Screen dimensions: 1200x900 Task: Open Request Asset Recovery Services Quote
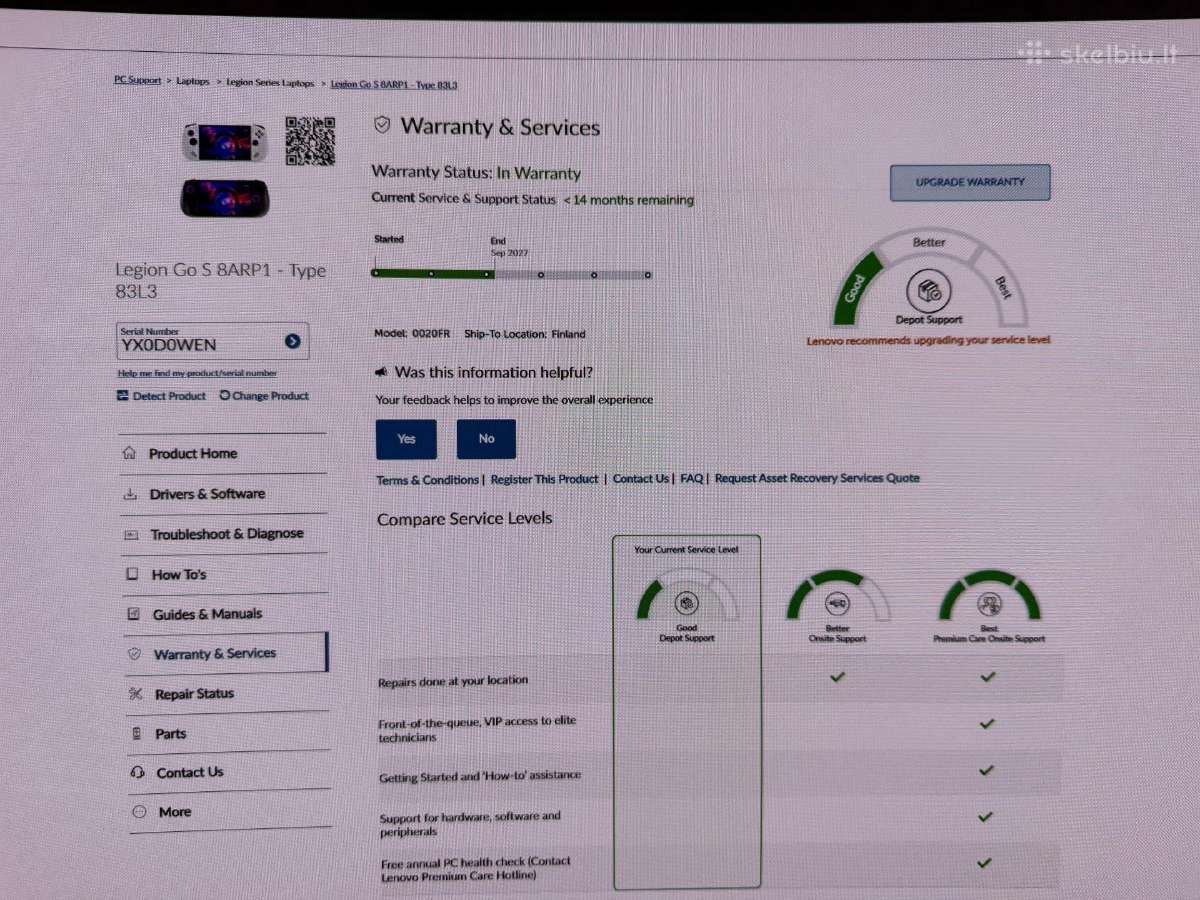[x=817, y=478]
